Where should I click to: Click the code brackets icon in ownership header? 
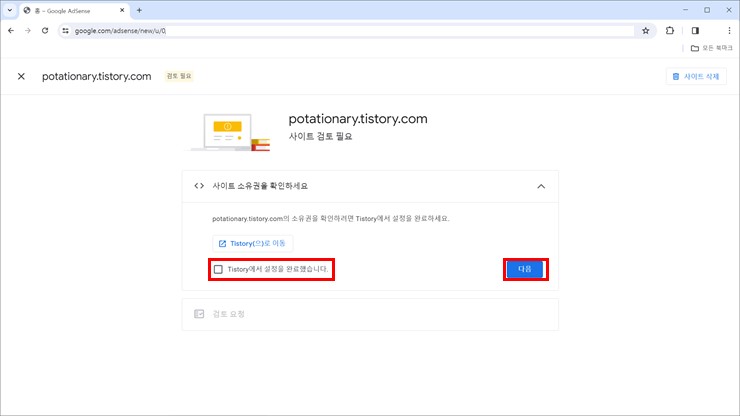pyautogui.click(x=199, y=186)
